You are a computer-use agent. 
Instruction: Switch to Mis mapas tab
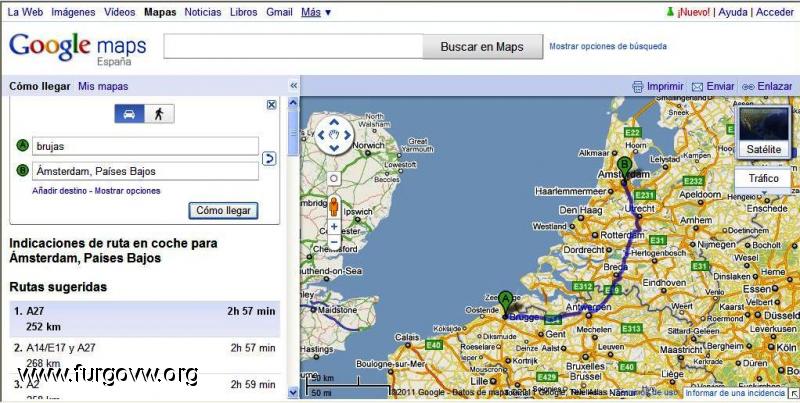coord(103,86)
